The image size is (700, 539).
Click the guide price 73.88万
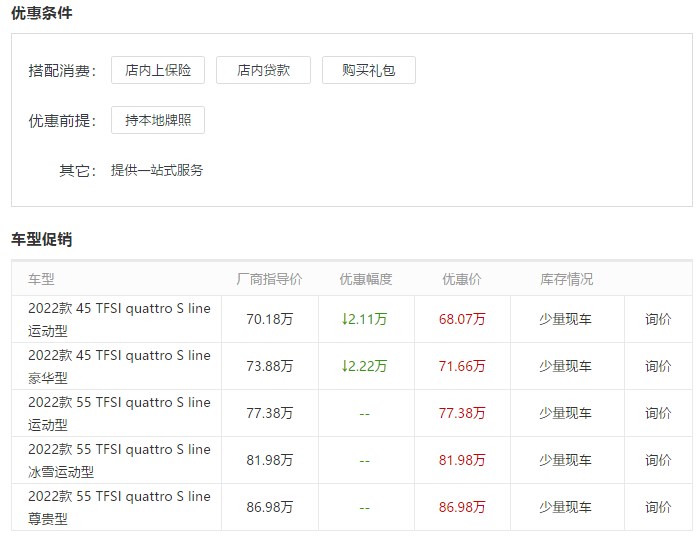pyautogui.click(x=270, y=366)
